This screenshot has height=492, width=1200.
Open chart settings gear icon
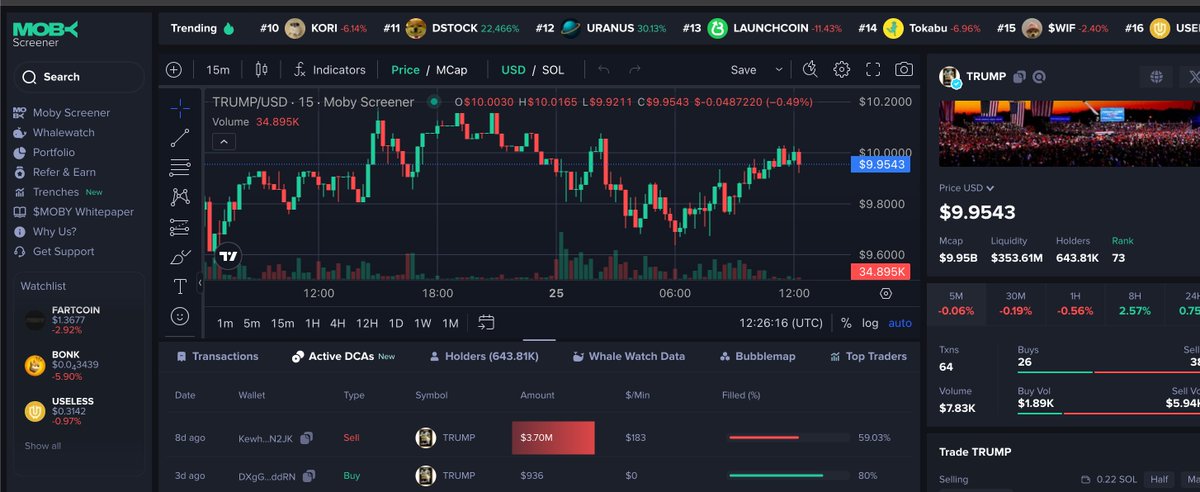tap(842, 69)
